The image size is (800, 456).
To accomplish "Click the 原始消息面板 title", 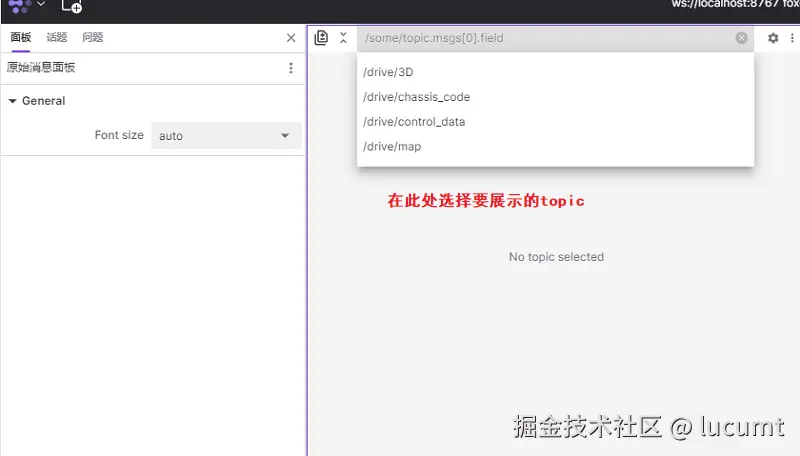I will [41, 67].
